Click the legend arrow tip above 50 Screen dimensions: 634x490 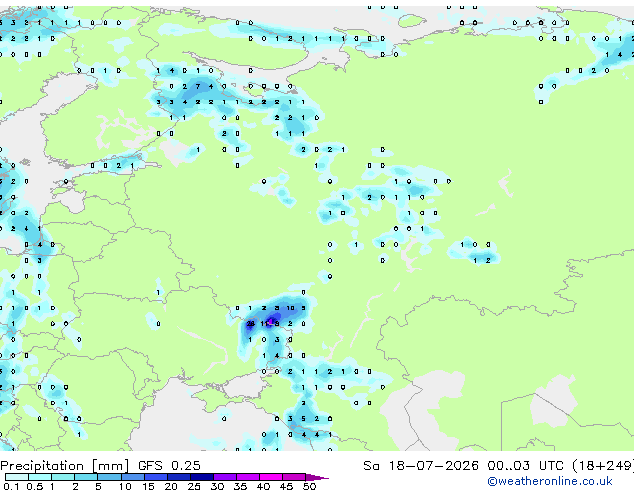click(317, 477)
